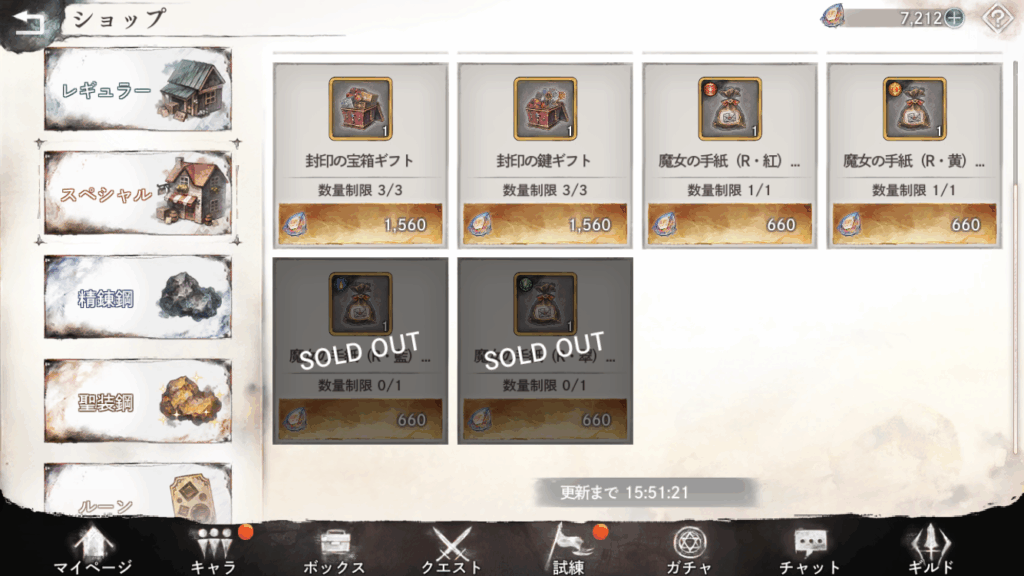
Task: Open クエスト crossed swords icon
Action: point(450,551)
